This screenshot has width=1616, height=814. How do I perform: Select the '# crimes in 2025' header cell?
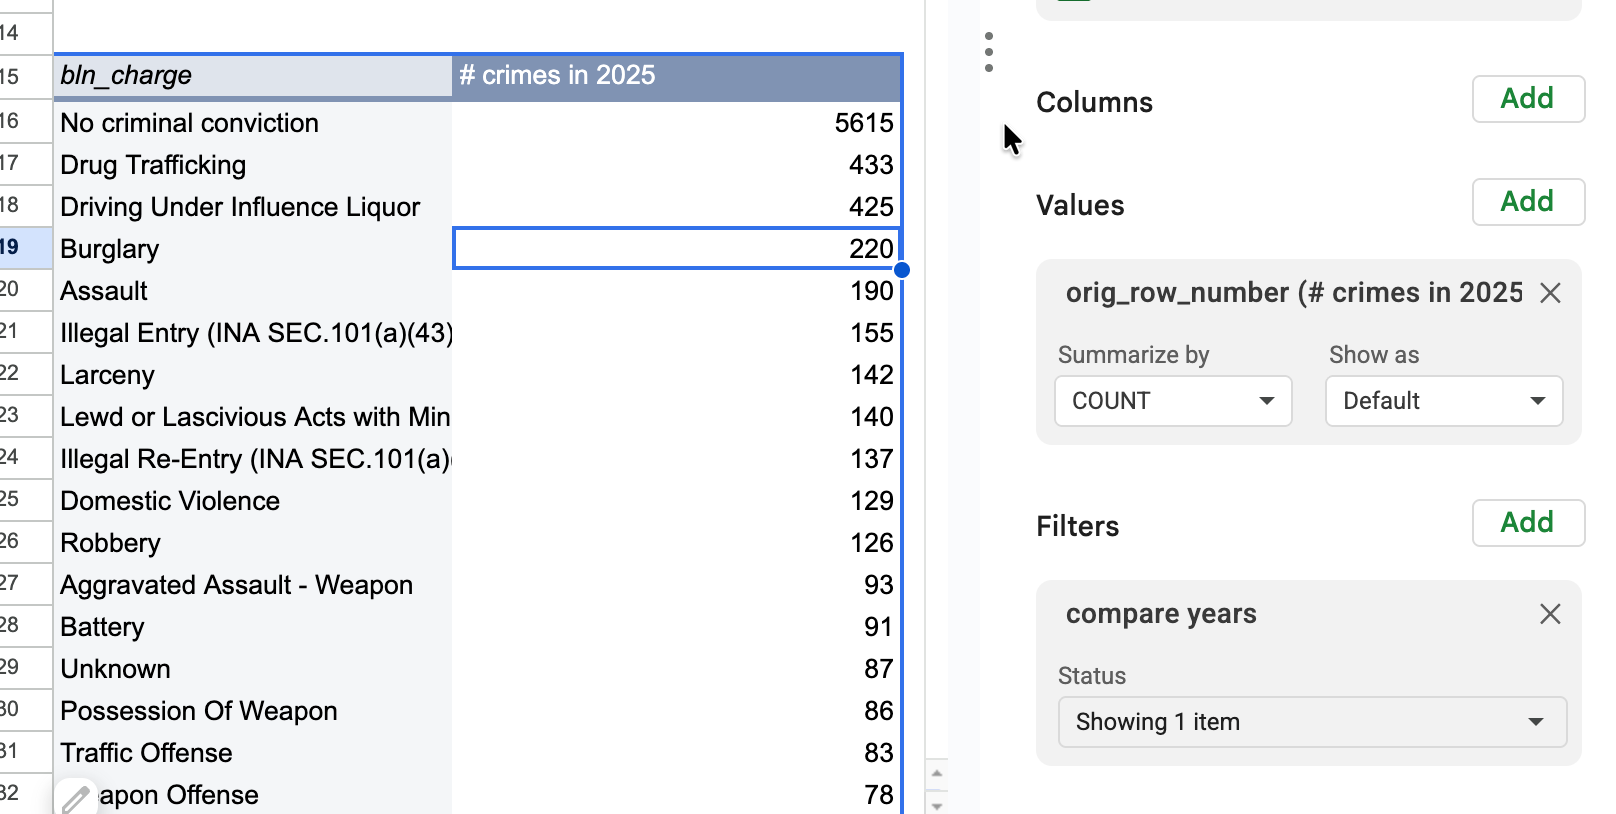click(x=676, y=76)
